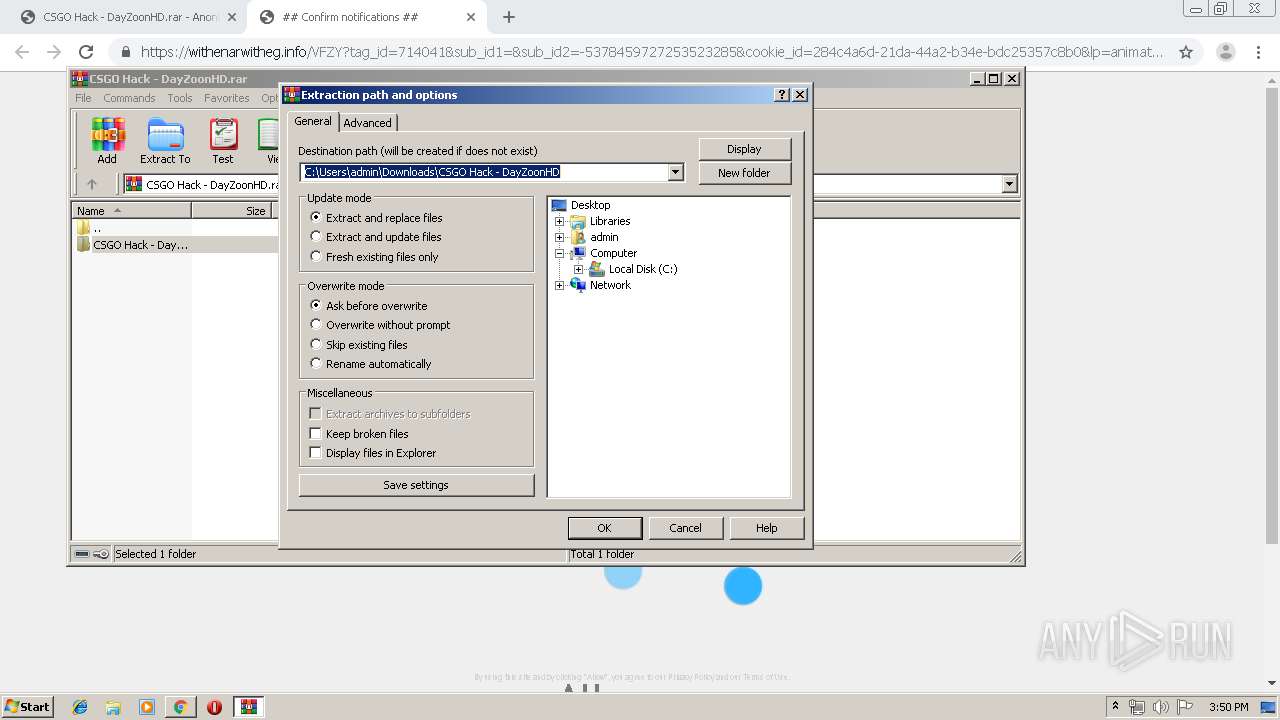Open the file explorer taskbar icon
This screenshot has width=1280, height=720.
click(113, 707)
